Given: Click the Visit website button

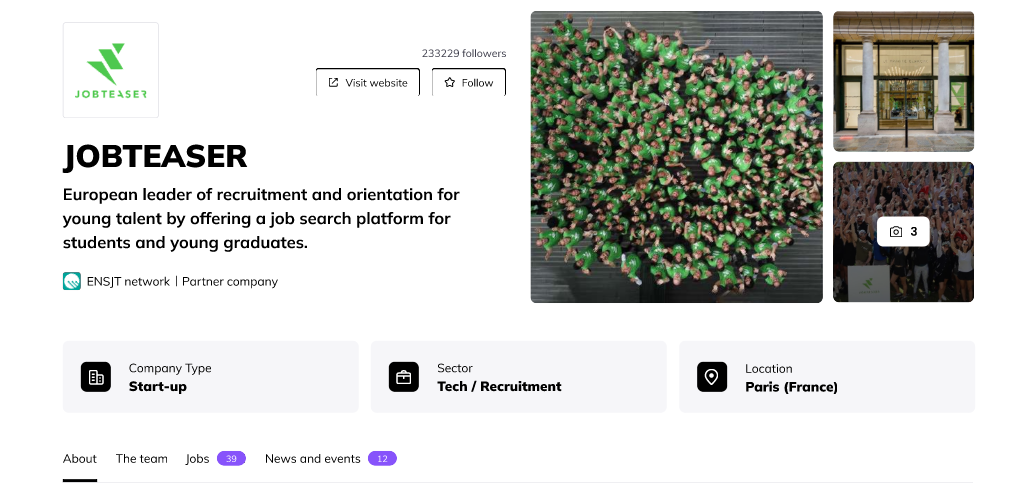Looking at the screenshot, I should [368, 82].
